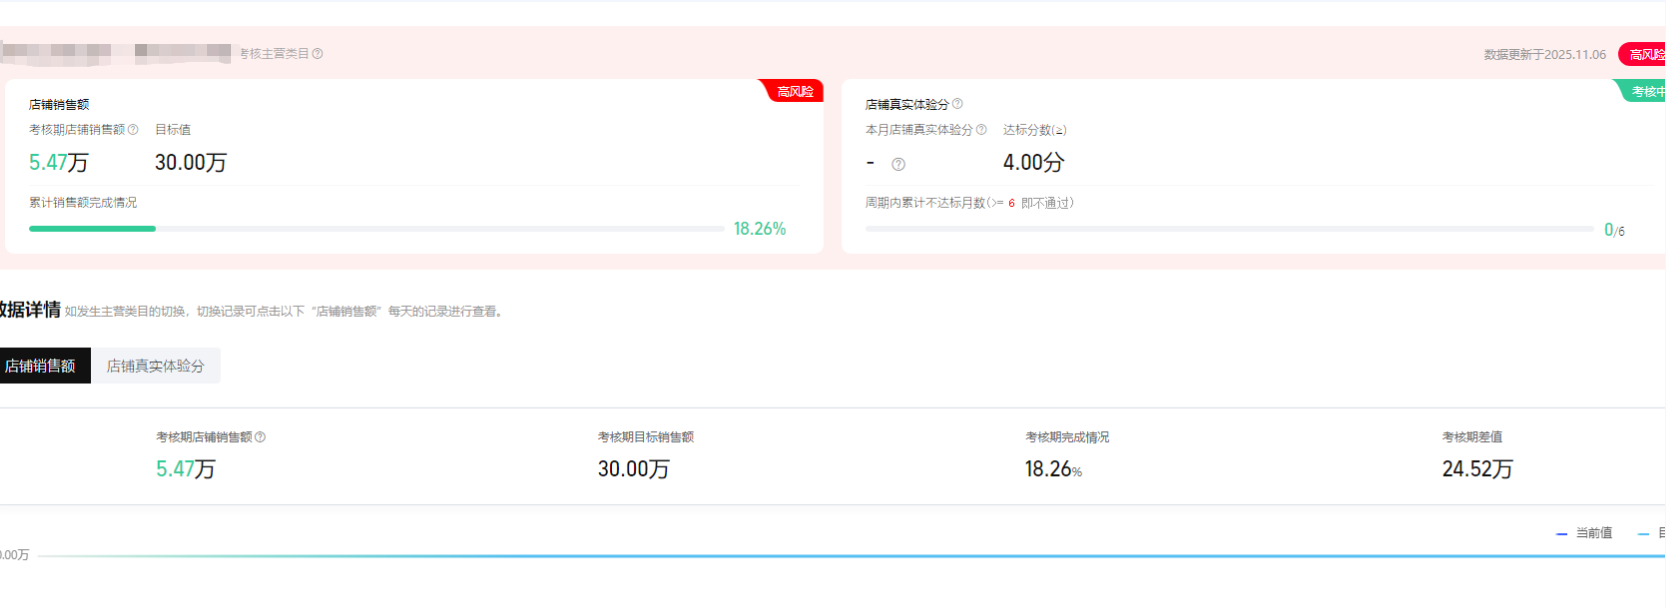
Task: Click help icon beside 店铺真实体验分 card title
Action: coord(957,104)
